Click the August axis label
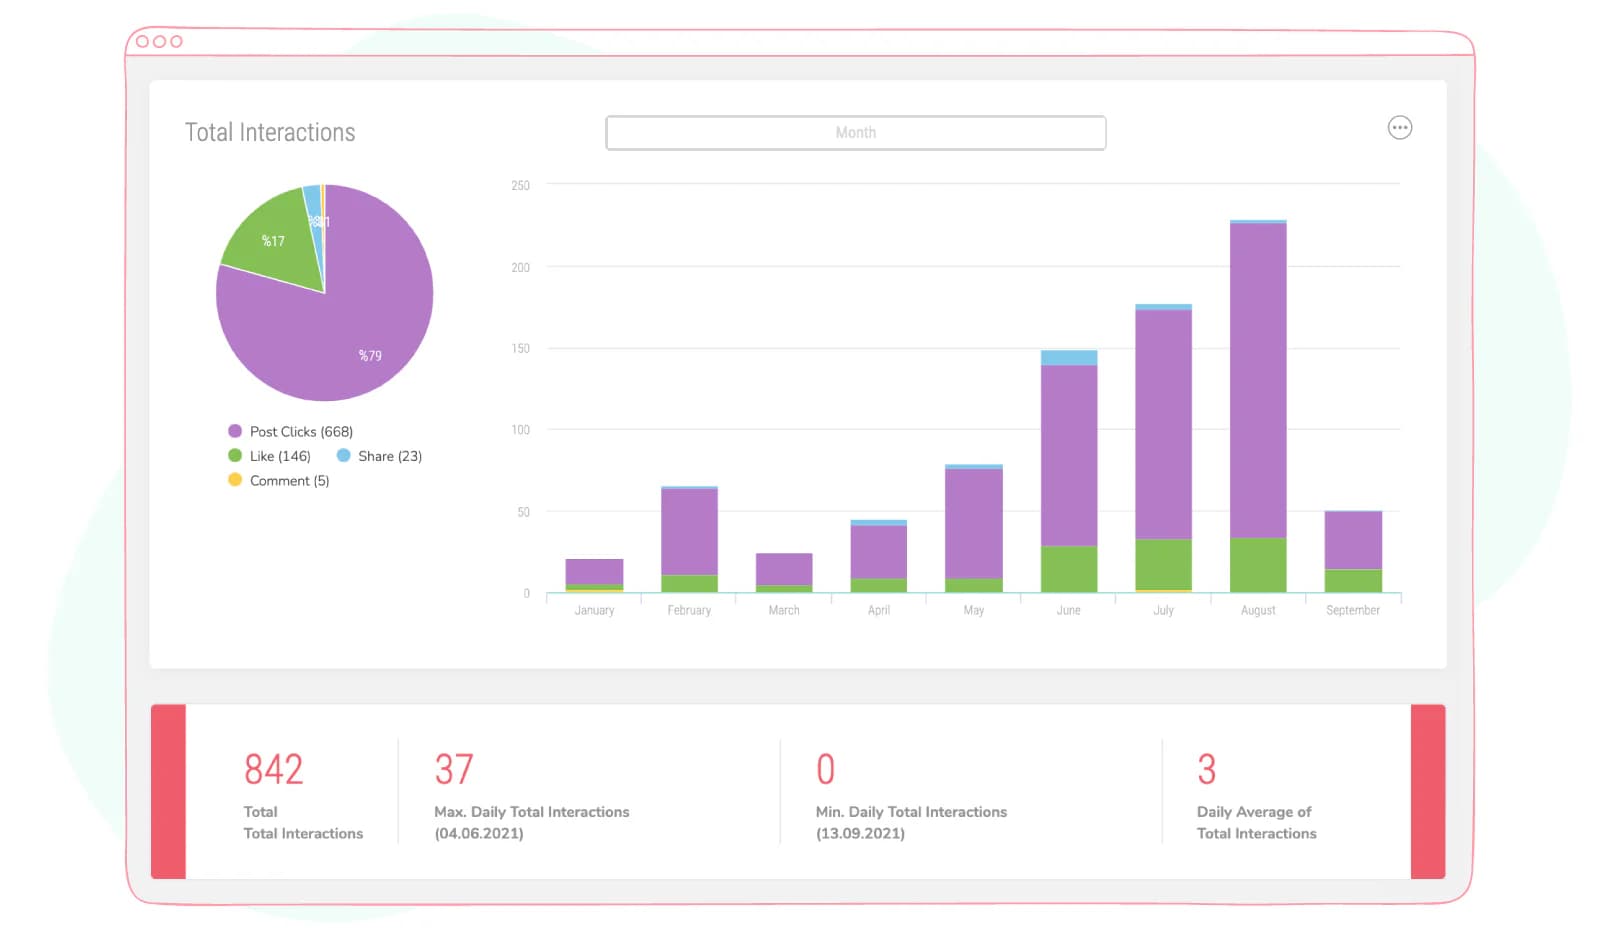The width and height of the screenshot is (1600, 930). 1258,610
